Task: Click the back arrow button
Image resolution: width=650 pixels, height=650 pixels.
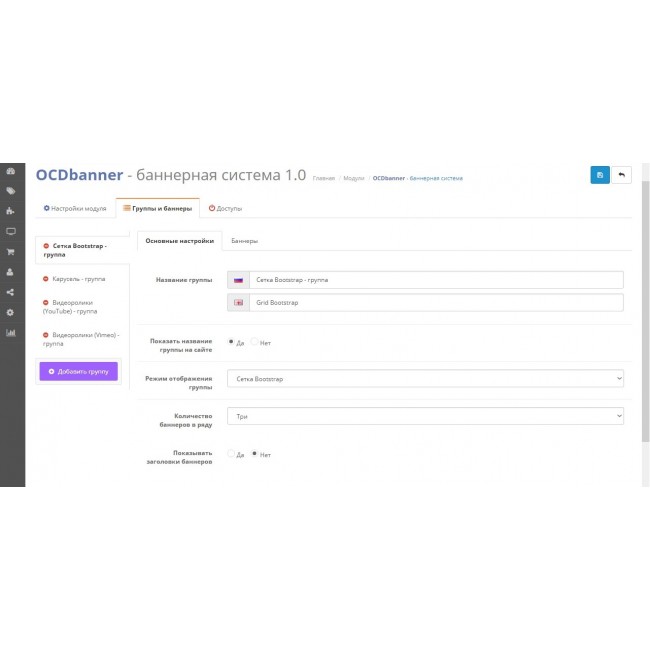Action: pos(622,175)
